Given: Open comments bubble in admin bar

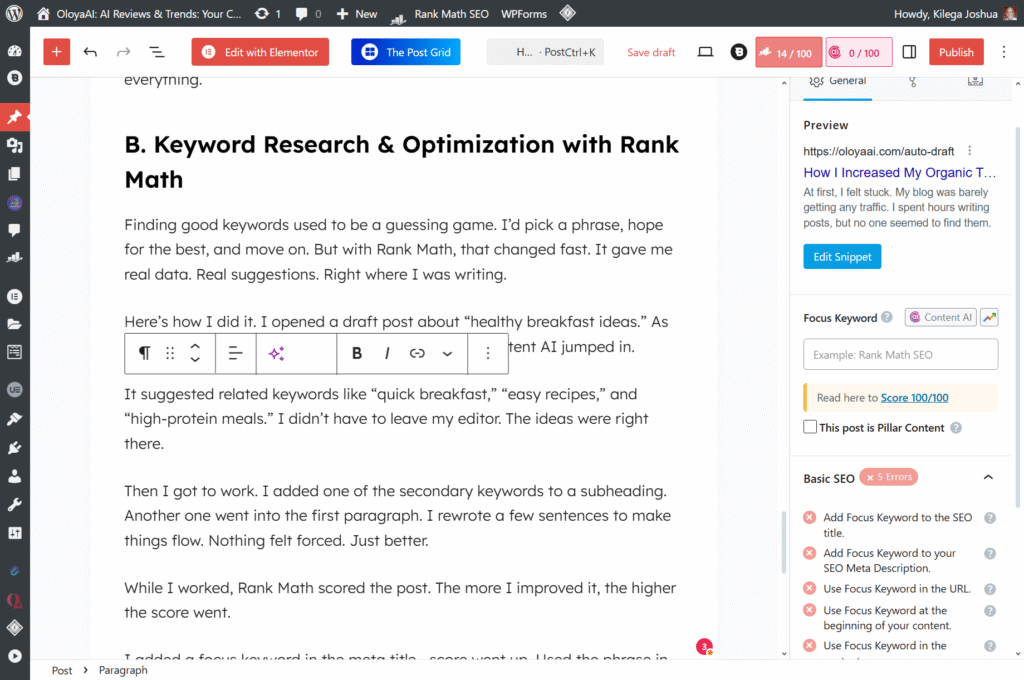Looking at the screenshot, I should [x=308, y=14].
